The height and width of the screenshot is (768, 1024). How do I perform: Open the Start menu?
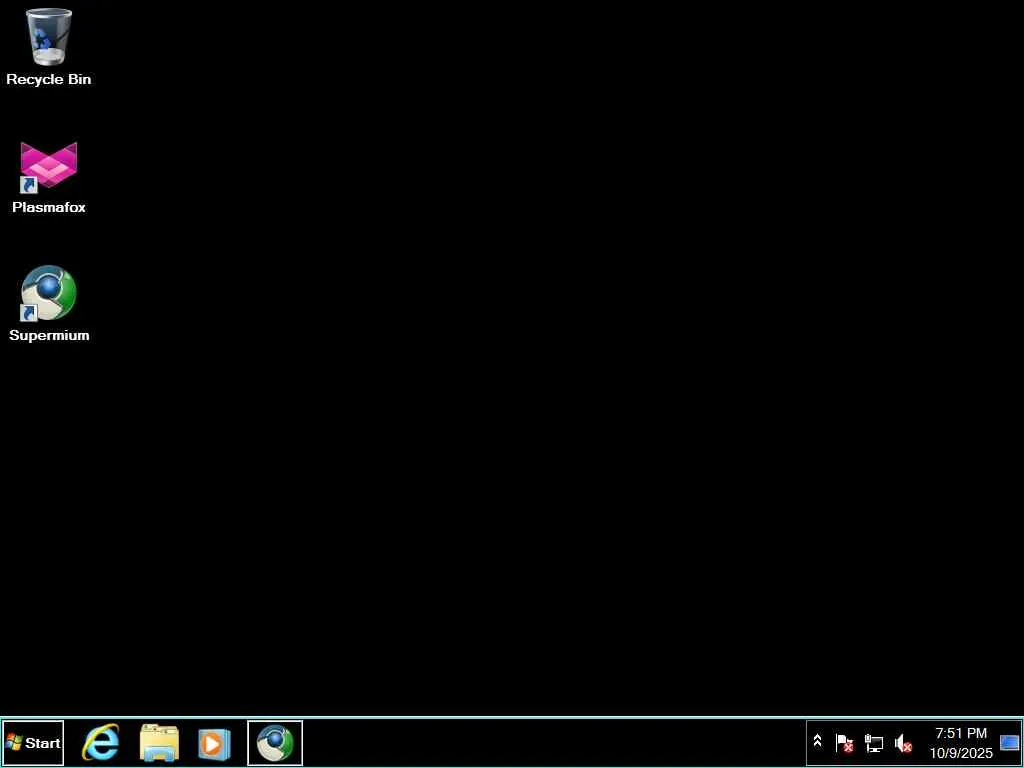[33, 743]
